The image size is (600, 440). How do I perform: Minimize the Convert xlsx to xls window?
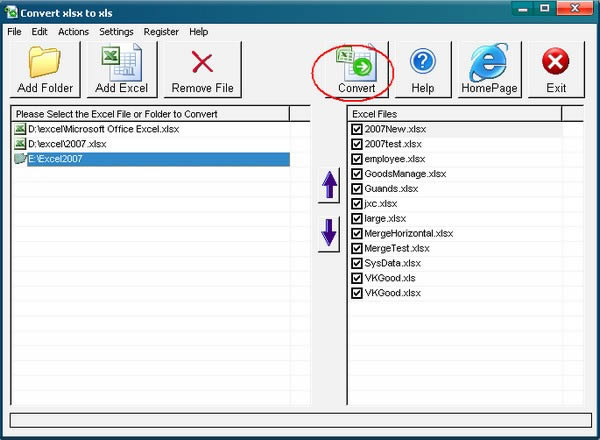click(x=523, y=8)
